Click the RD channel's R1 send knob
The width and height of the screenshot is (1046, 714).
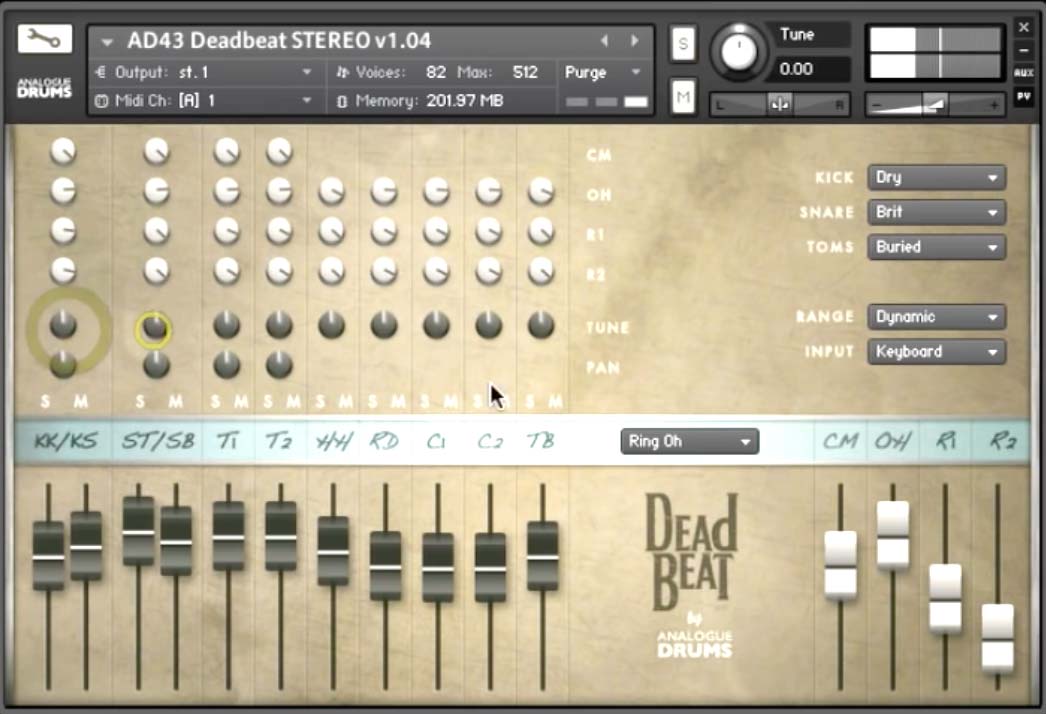384,232
